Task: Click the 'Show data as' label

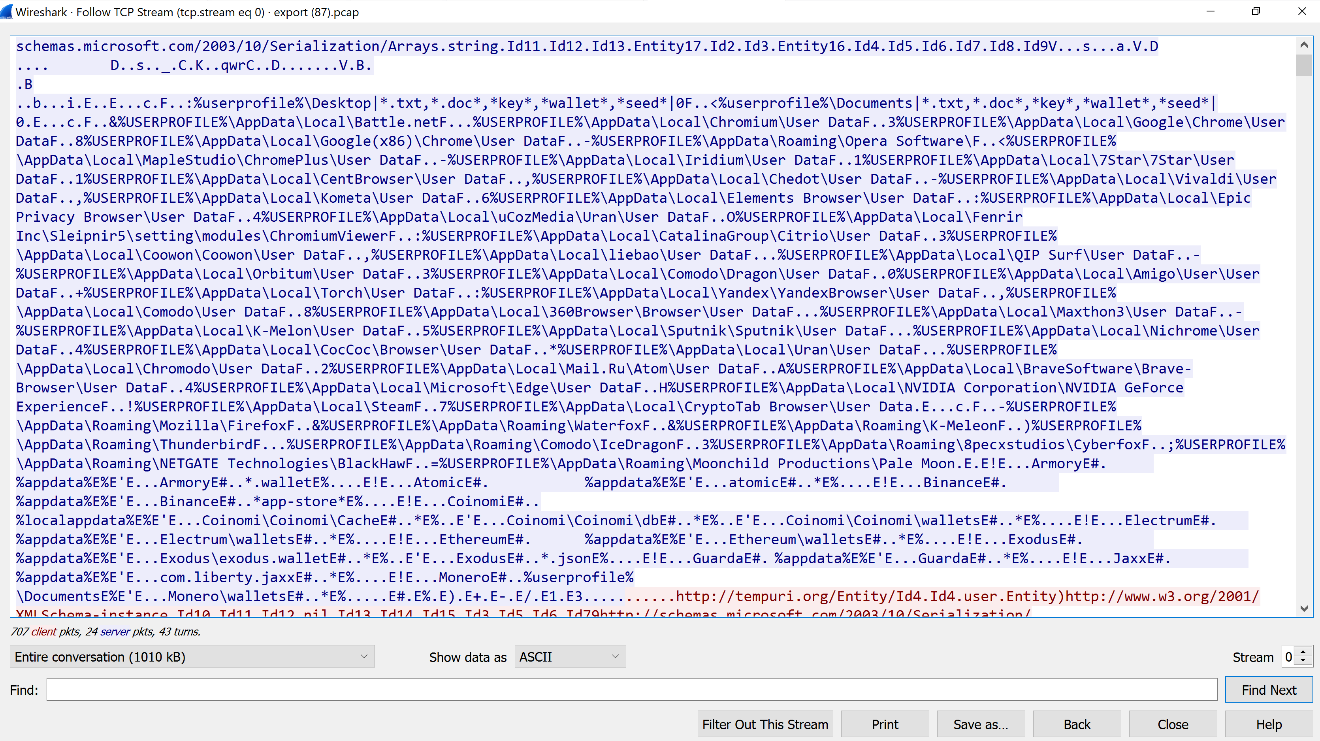Action: coord(468,657)
